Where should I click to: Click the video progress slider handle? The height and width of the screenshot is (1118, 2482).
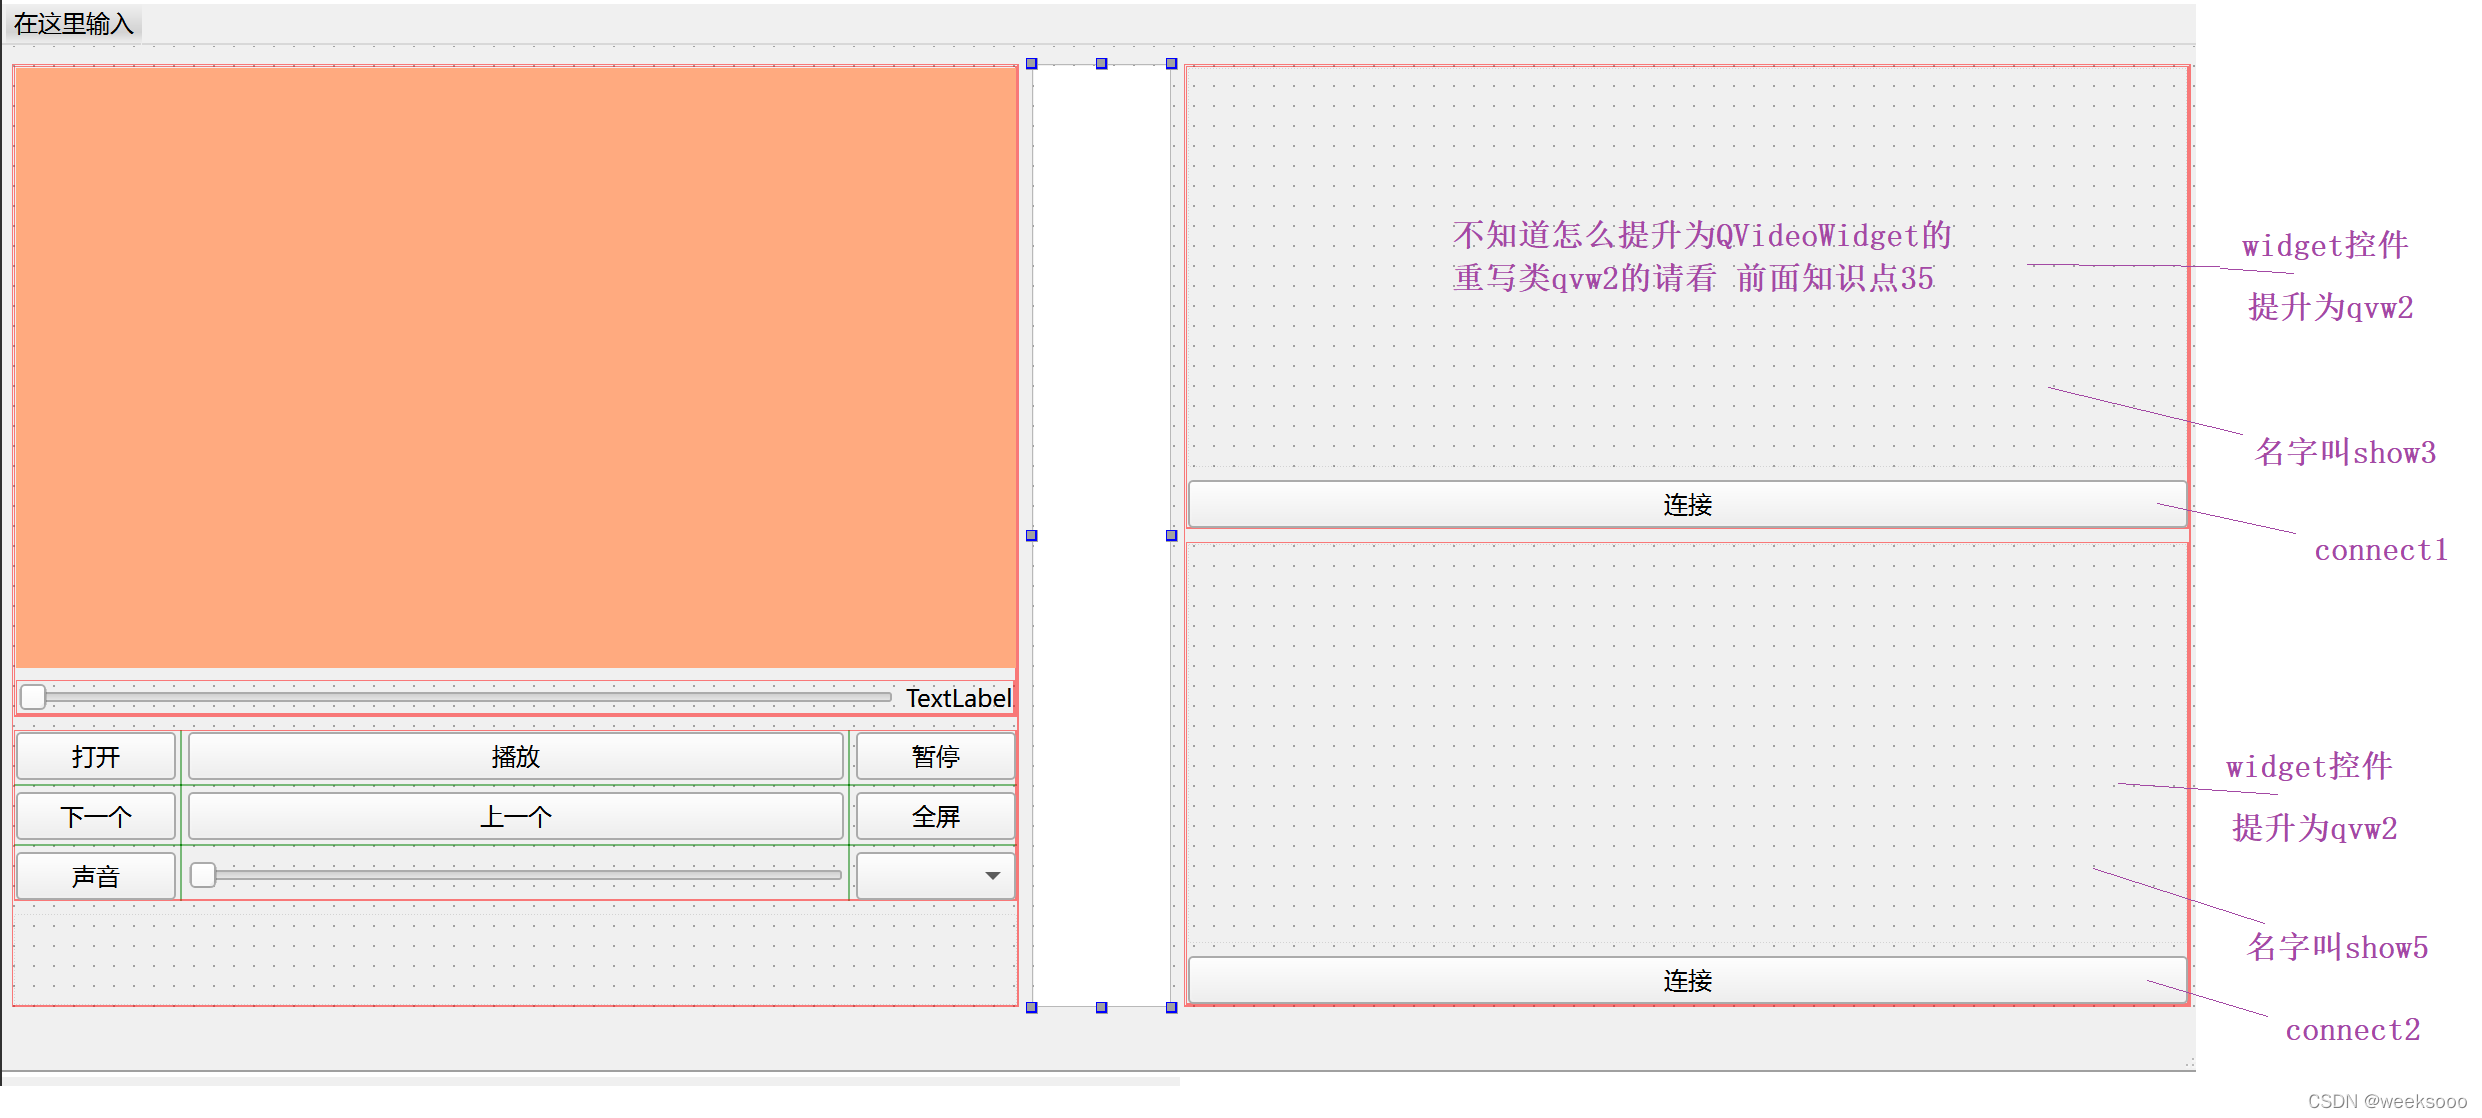[33, 697]
